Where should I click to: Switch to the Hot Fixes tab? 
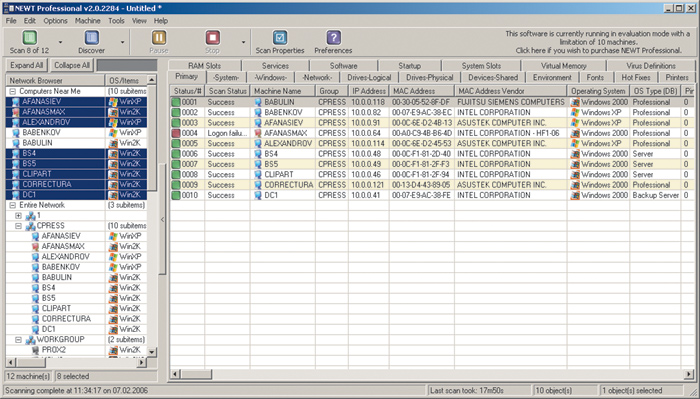(636, 78)
